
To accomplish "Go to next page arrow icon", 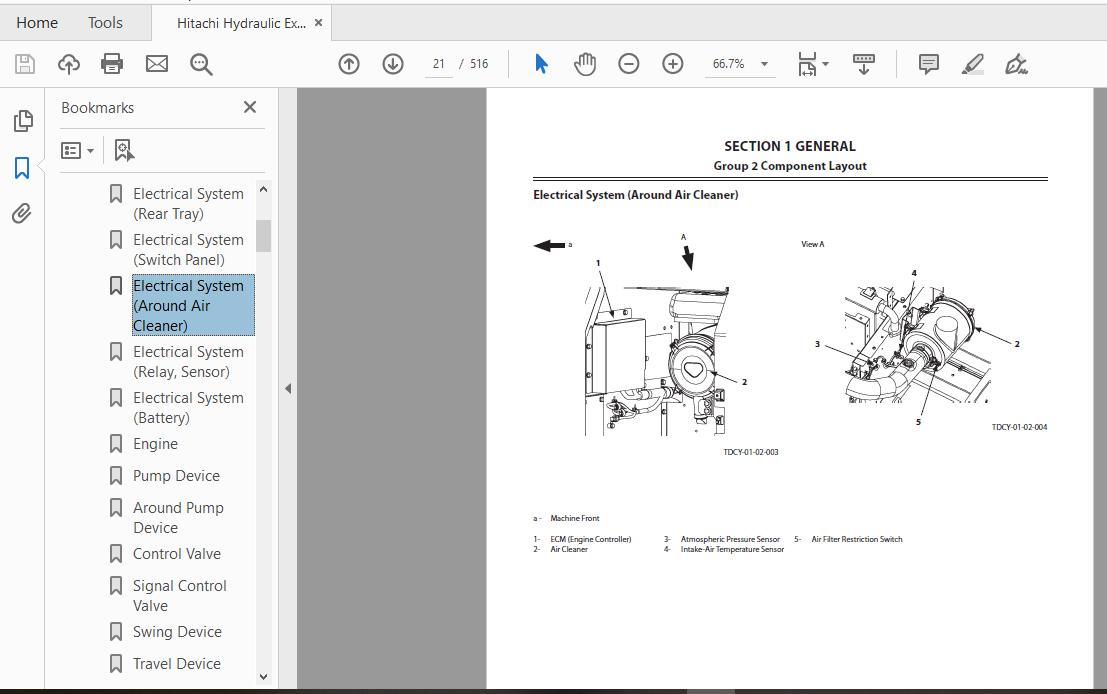I will pyautogui.click(x=393, y=64).
